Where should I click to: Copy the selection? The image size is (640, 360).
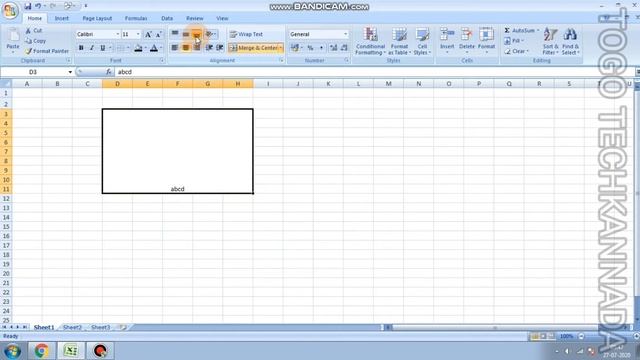pos(35,41)
